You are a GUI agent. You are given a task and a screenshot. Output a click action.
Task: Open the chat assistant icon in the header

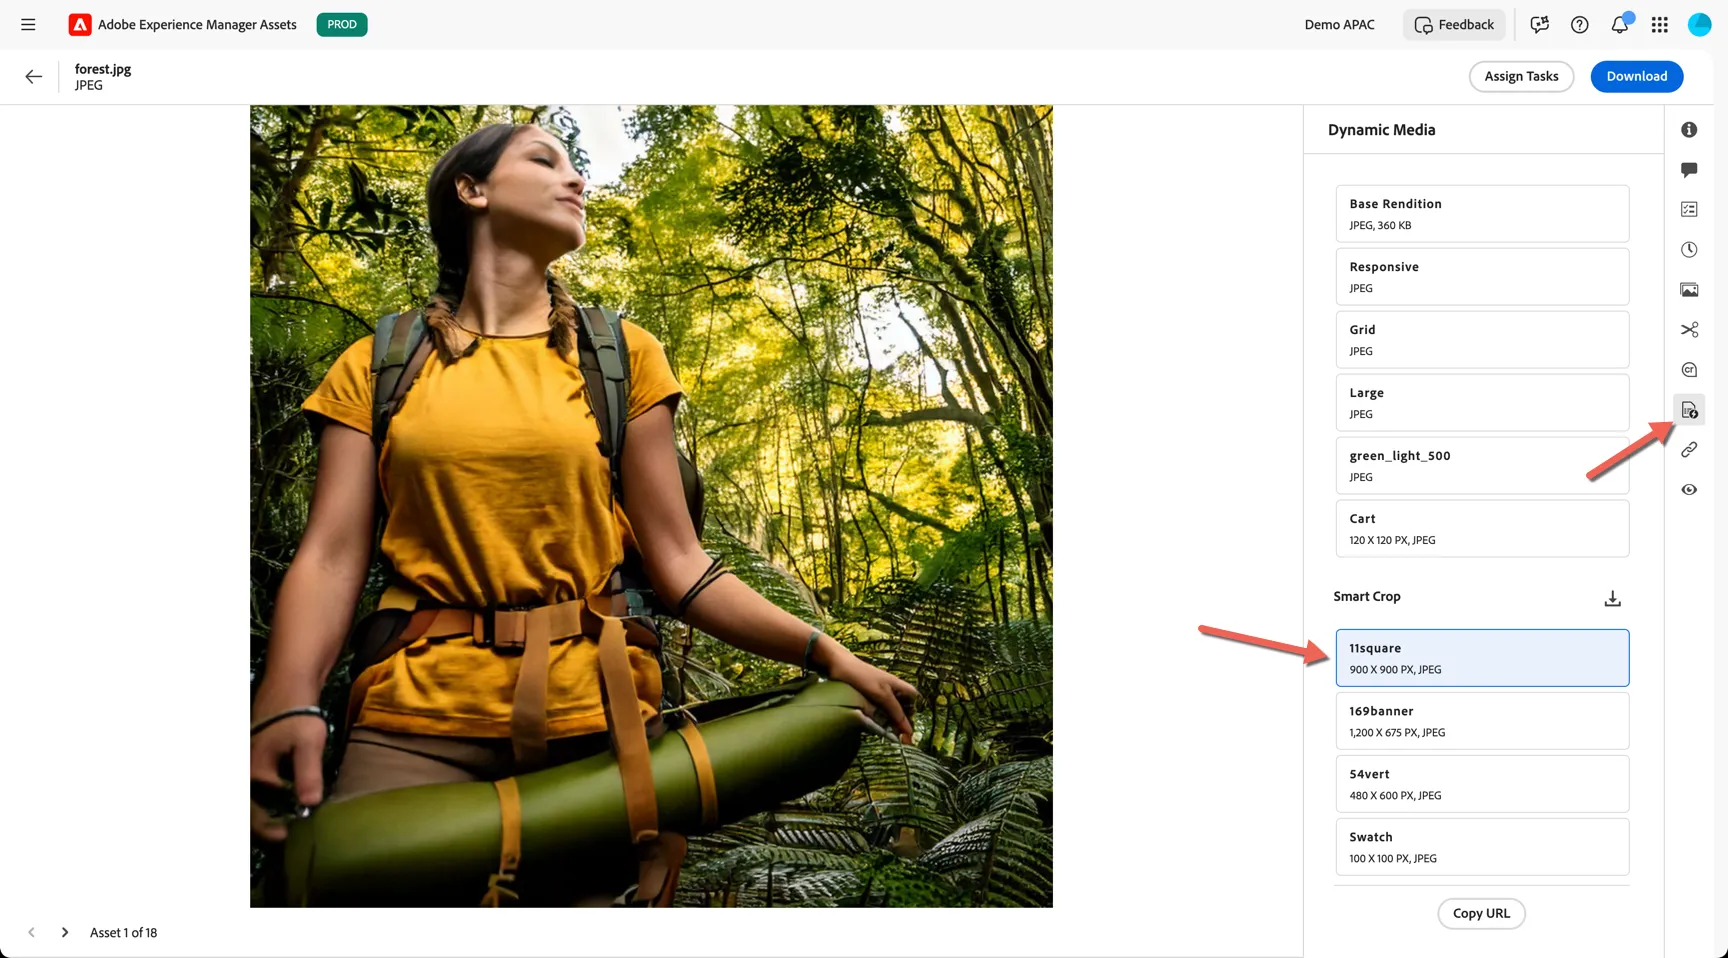click(1540, 25)
